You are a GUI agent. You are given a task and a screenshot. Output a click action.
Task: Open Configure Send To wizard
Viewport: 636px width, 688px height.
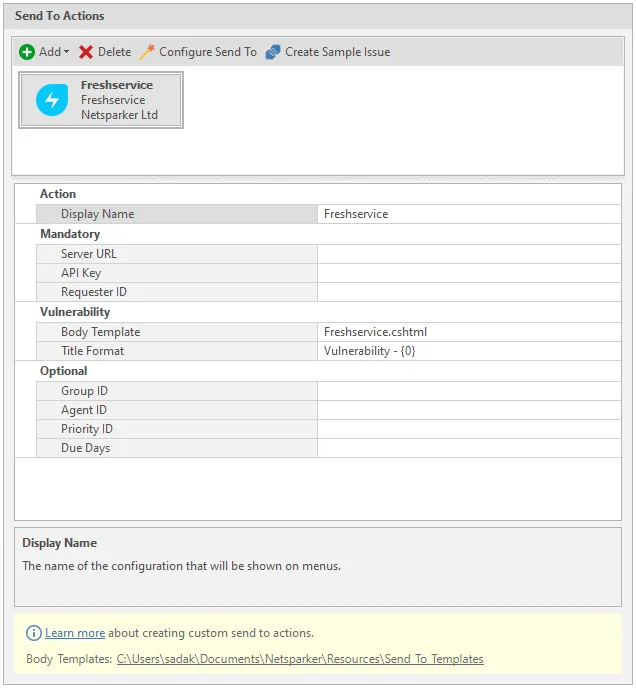208,52
